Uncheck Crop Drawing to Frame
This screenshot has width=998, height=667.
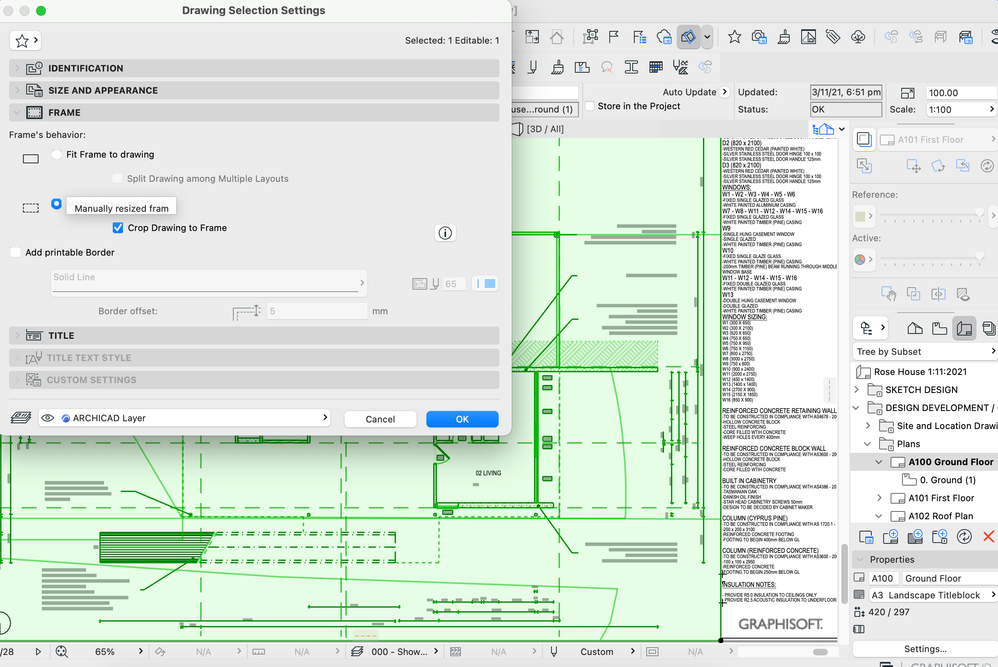118,228
